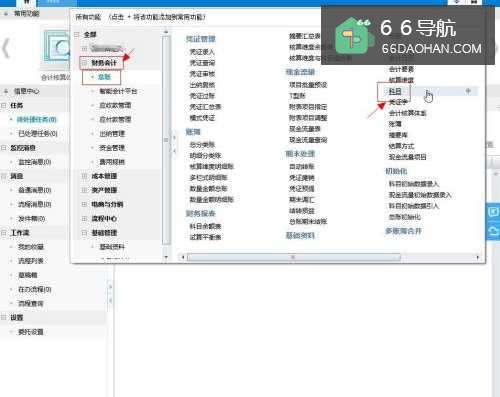Viewport: 500px width, 397px height.
Task: Click the tree scrollbar down arrow
Action: pos(166,257)
